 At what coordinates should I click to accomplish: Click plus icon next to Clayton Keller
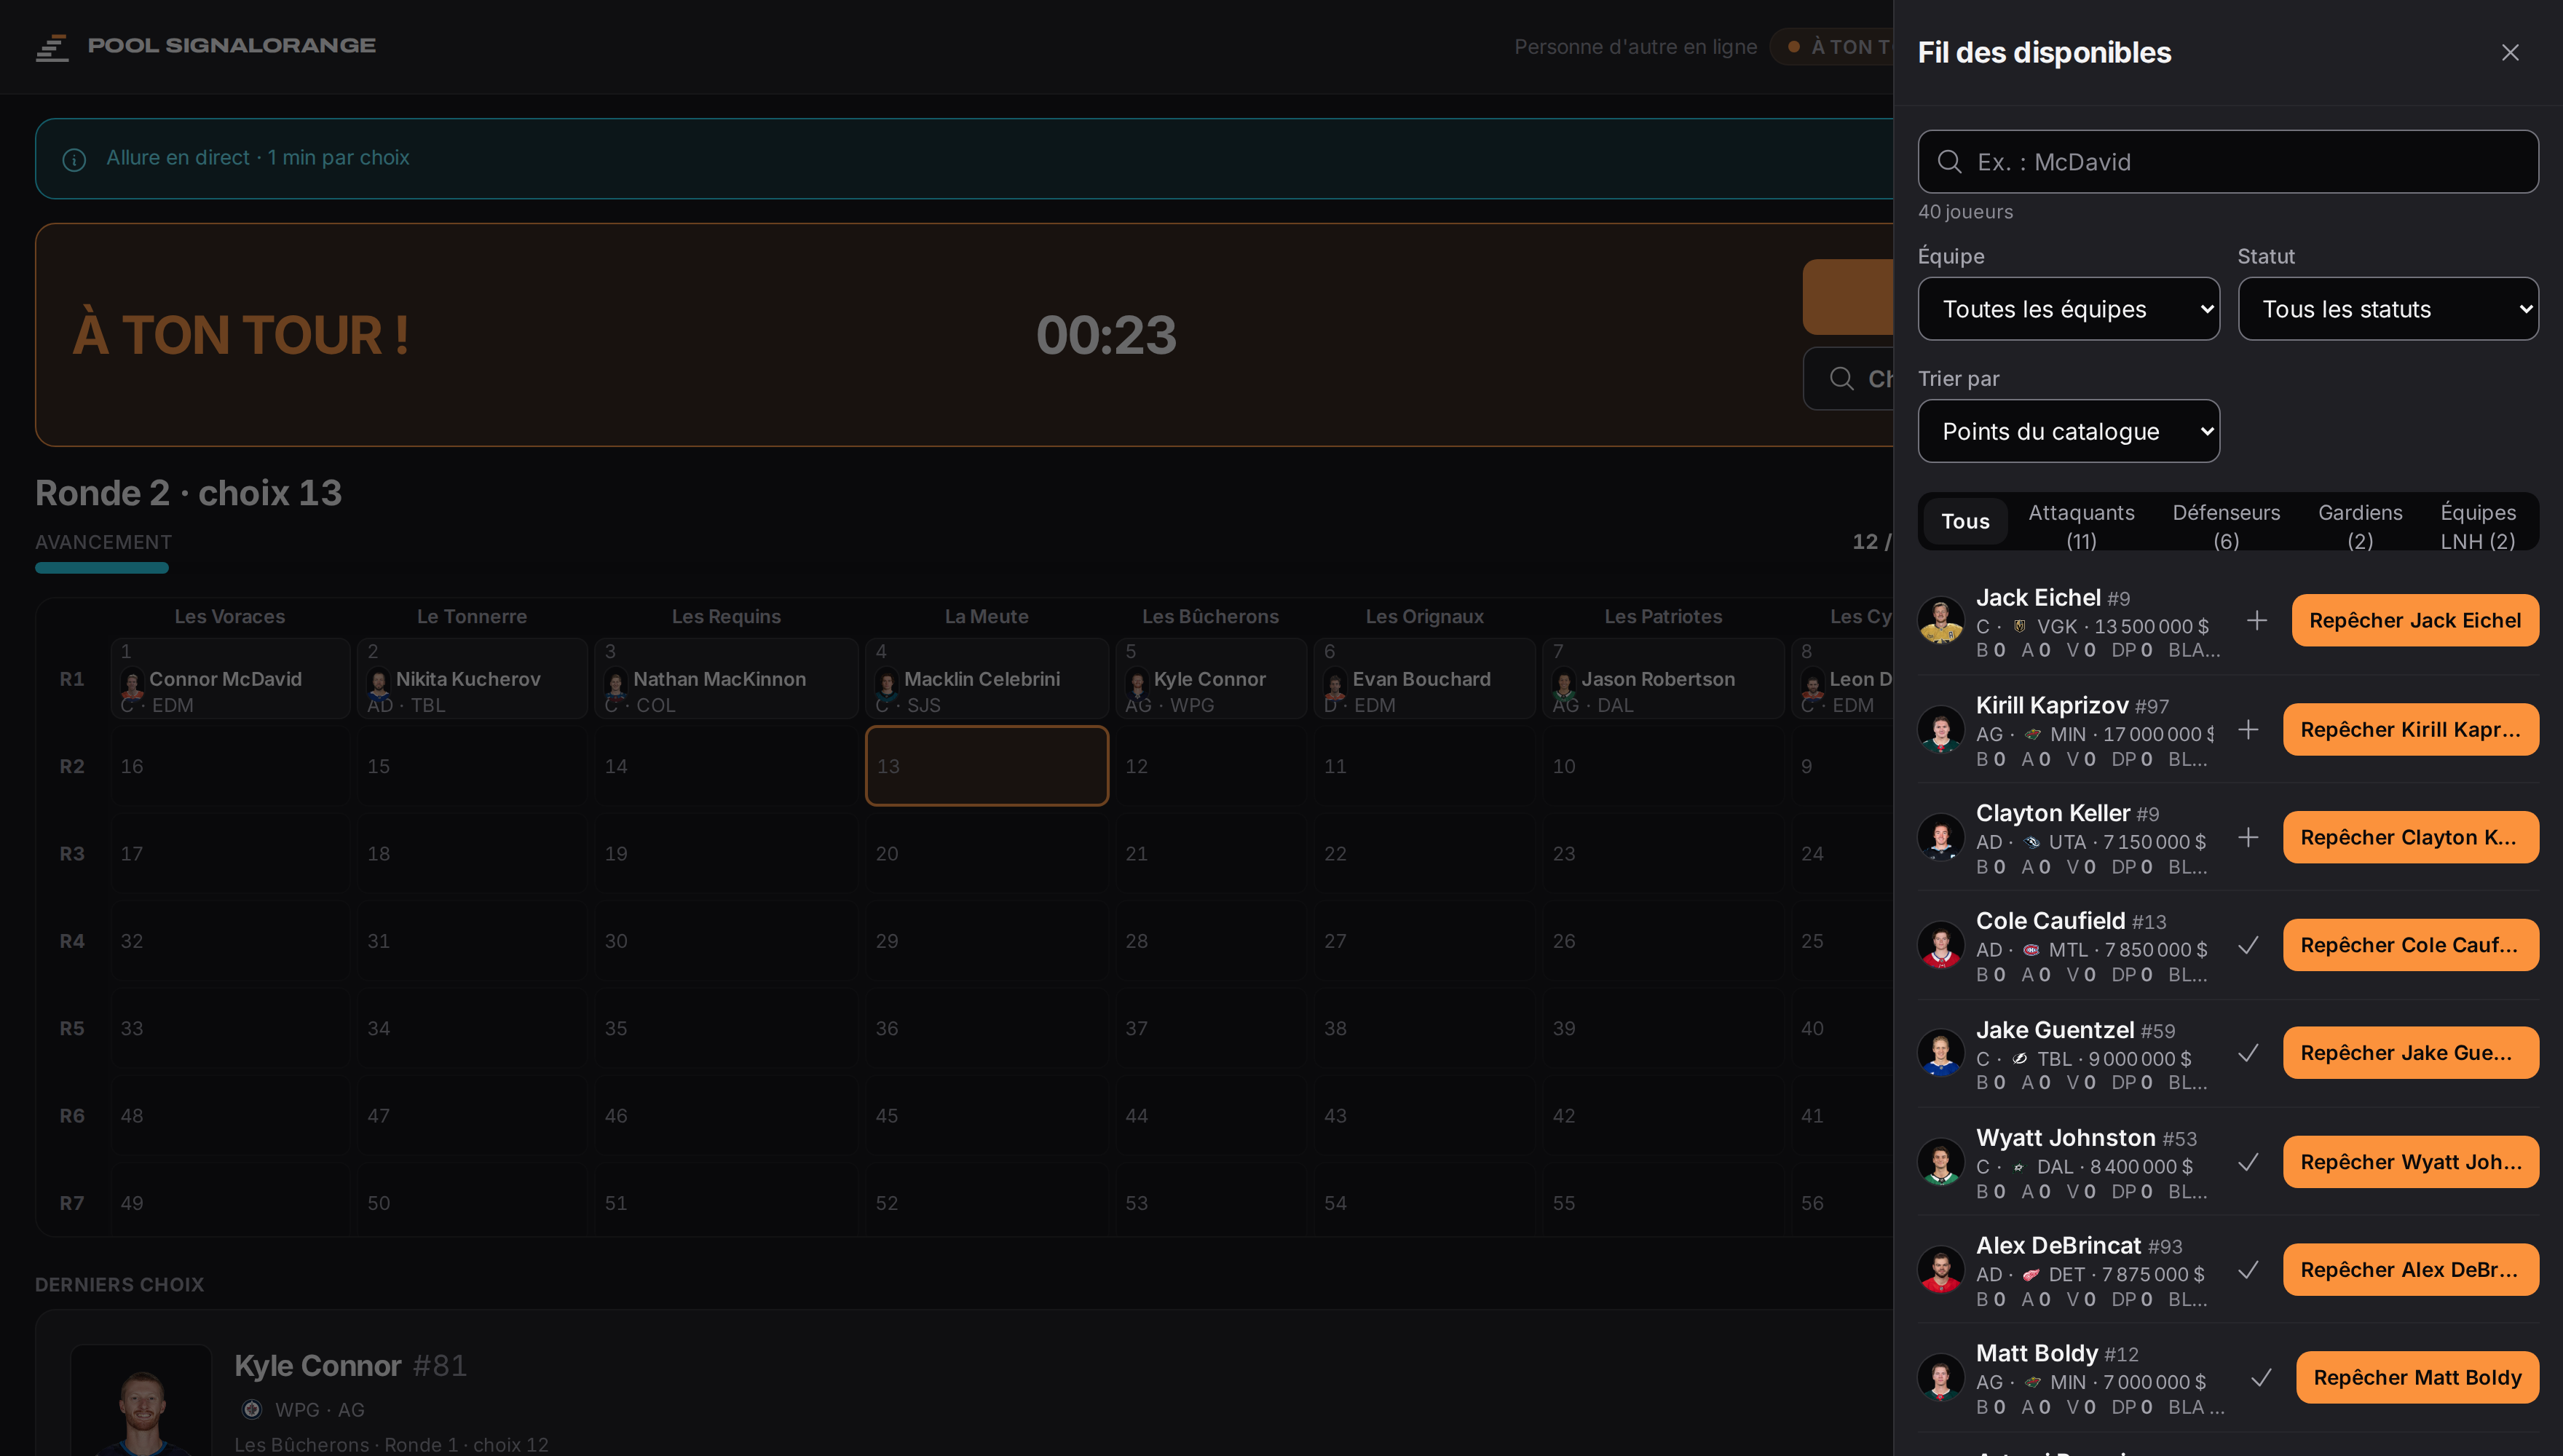pos(2248,837)
